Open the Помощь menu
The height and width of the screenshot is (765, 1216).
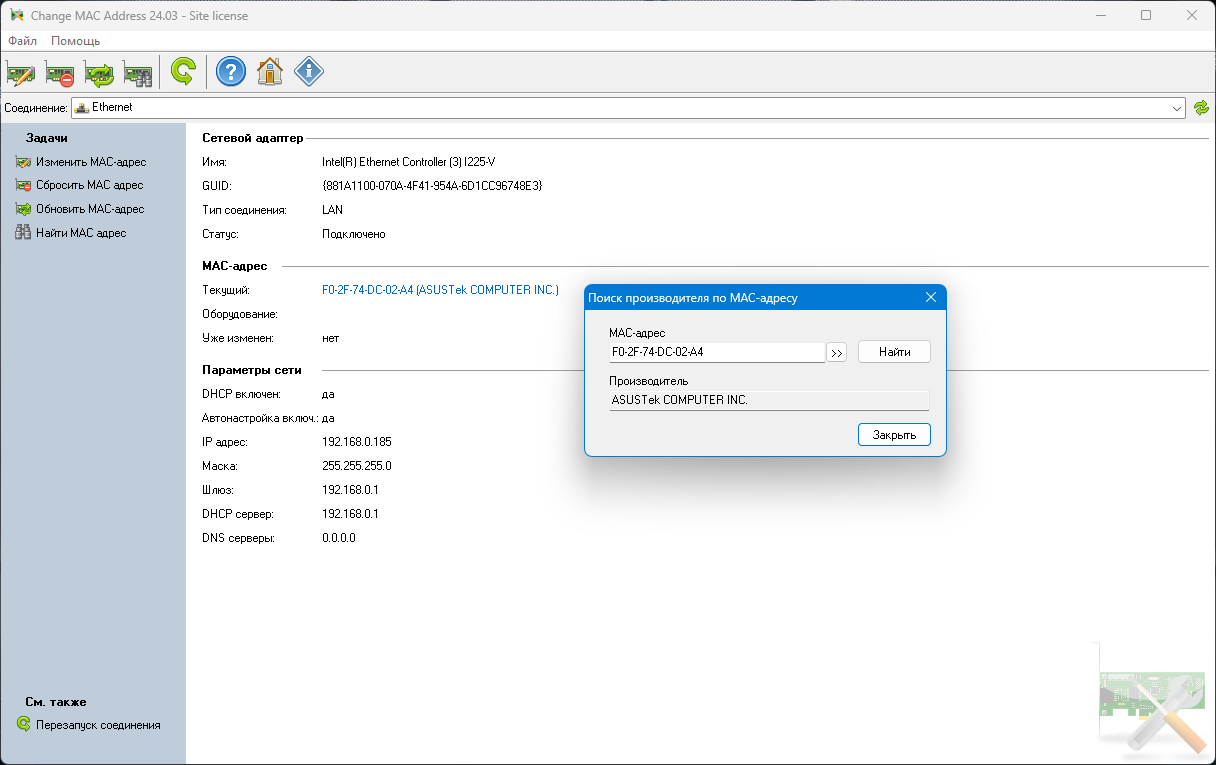pos(75,41)
